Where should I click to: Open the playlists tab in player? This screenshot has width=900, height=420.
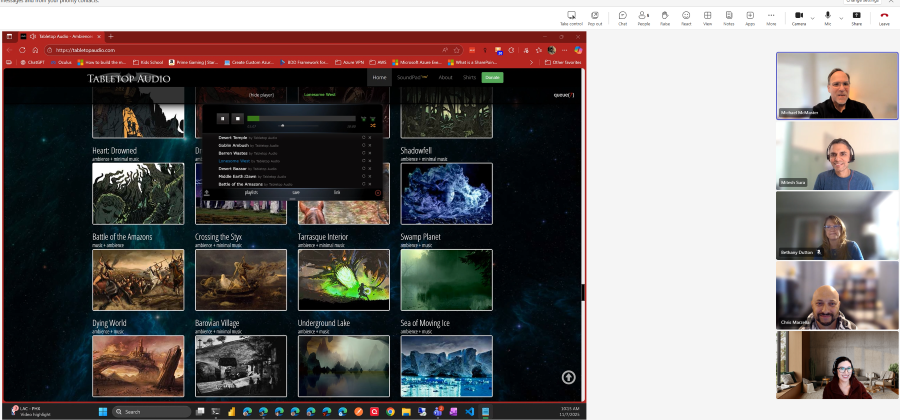251,192
